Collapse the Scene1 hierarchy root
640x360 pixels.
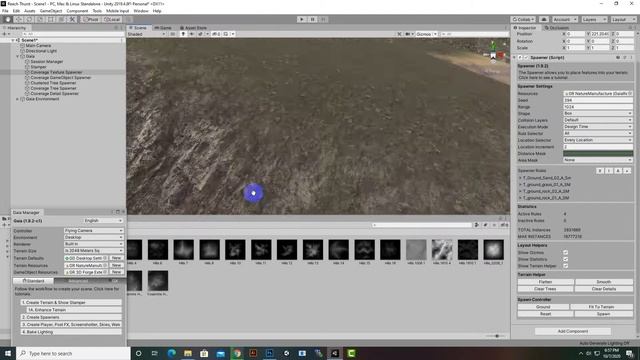(x=13, y=40)
